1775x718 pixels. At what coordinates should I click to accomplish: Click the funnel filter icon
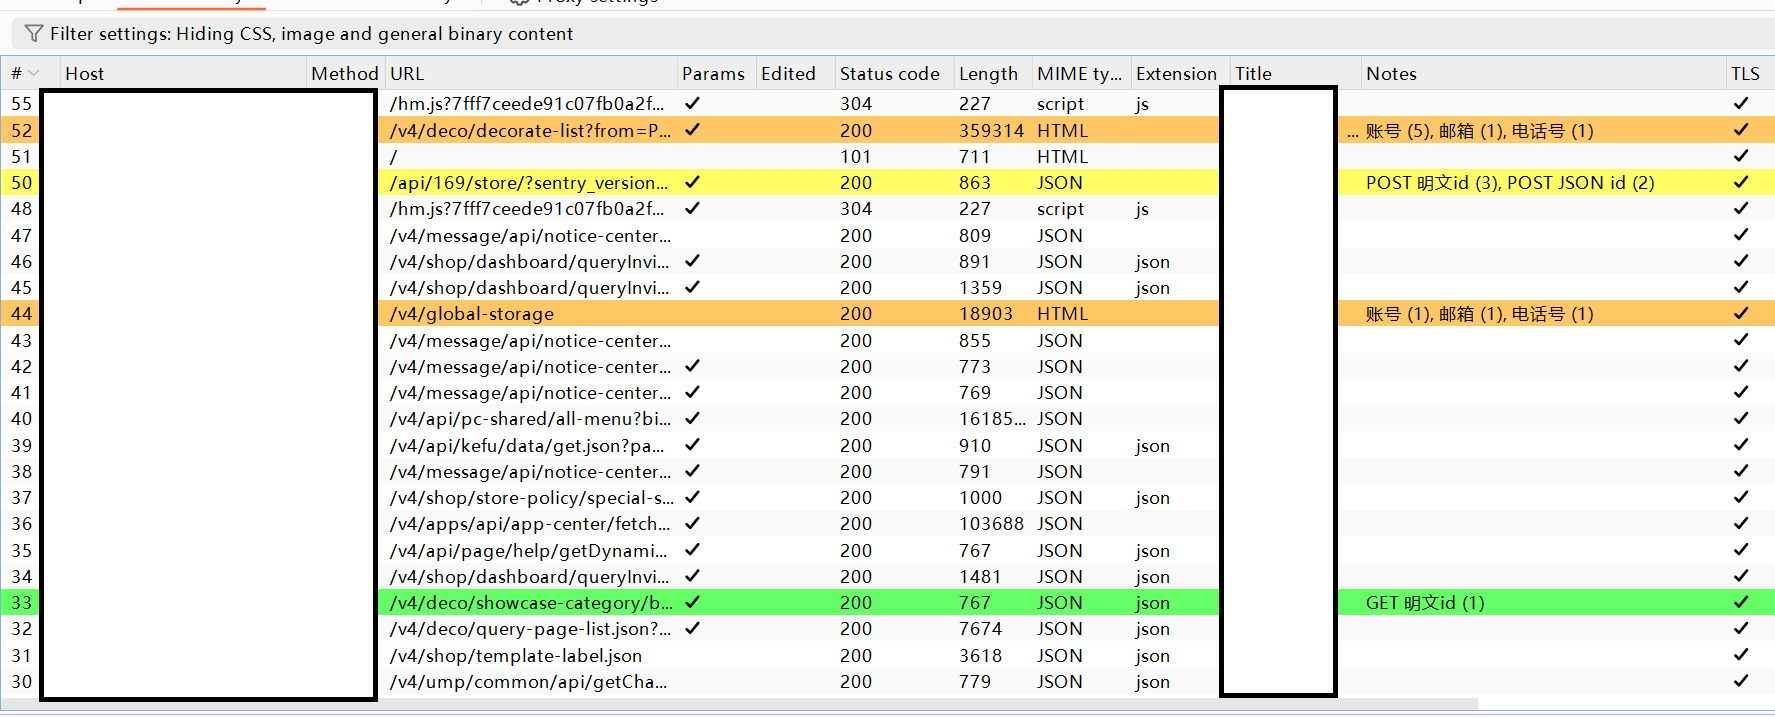33,34
